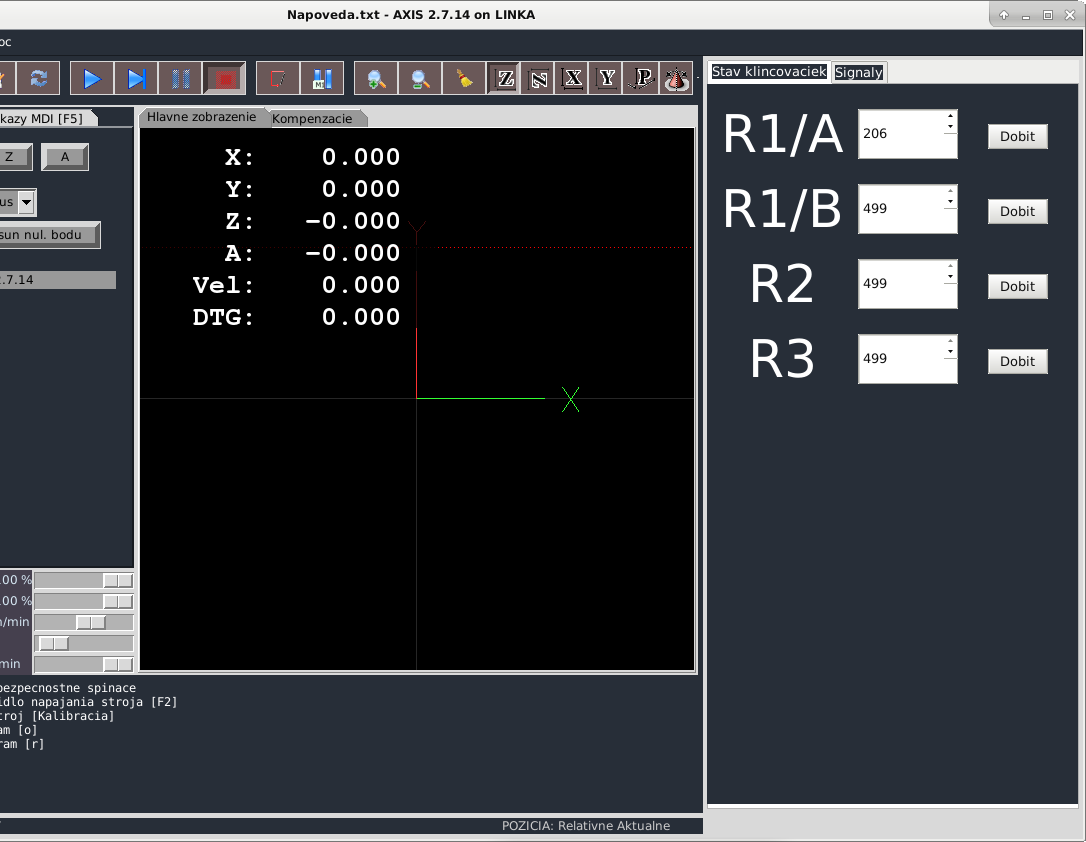Click the Z: position readout
The image size is (1086, 842).
pos(312,221)
